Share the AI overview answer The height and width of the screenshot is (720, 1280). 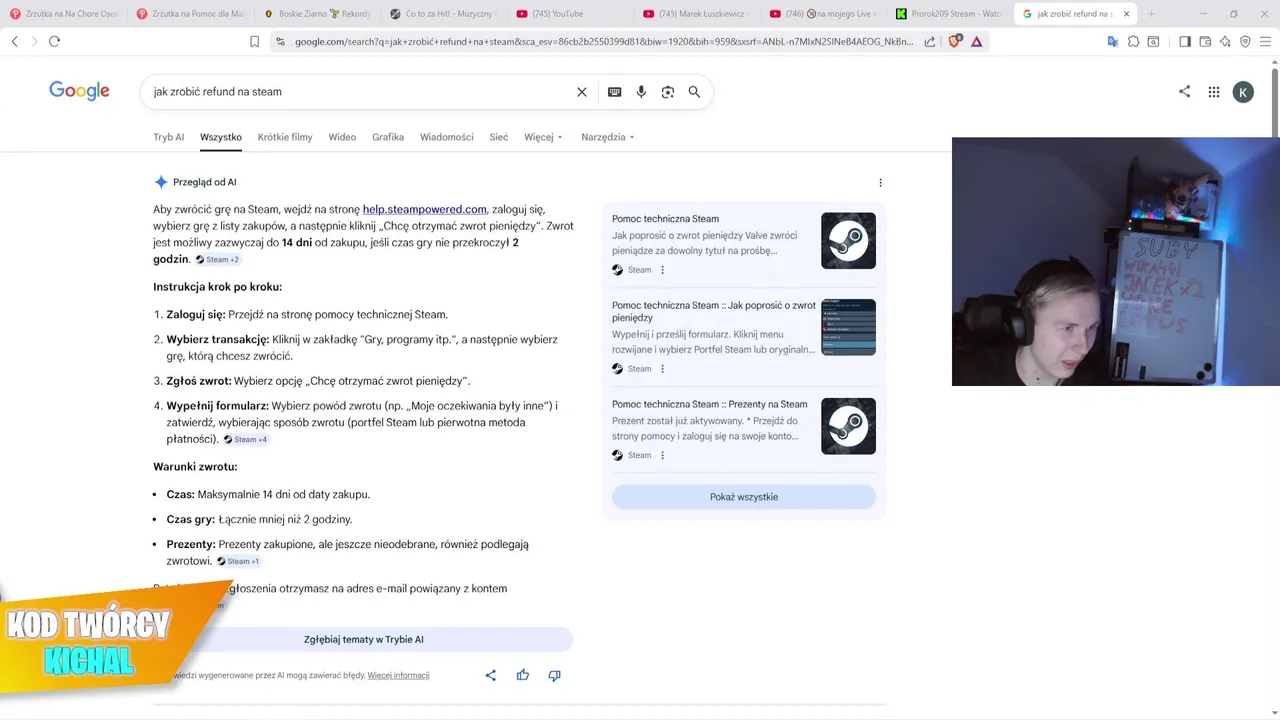(x=491, y=675)
